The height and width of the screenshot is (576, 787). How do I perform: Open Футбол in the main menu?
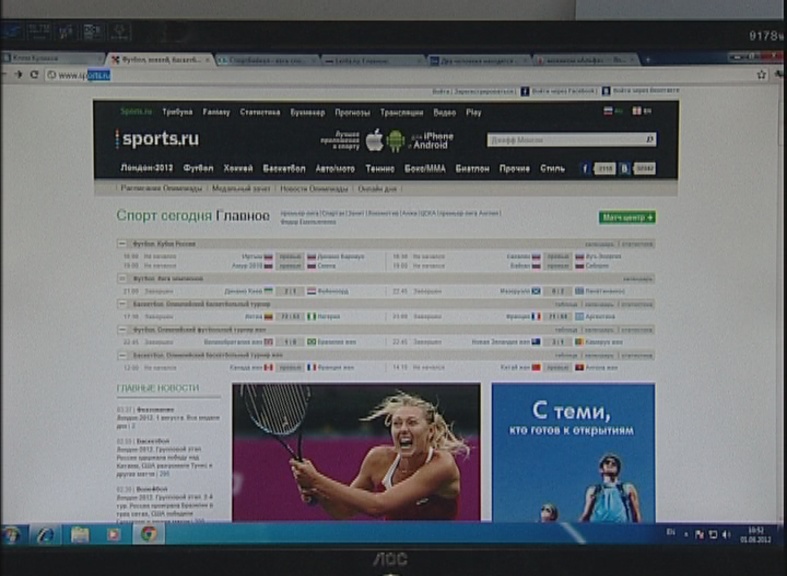click(x=198, y=169)
